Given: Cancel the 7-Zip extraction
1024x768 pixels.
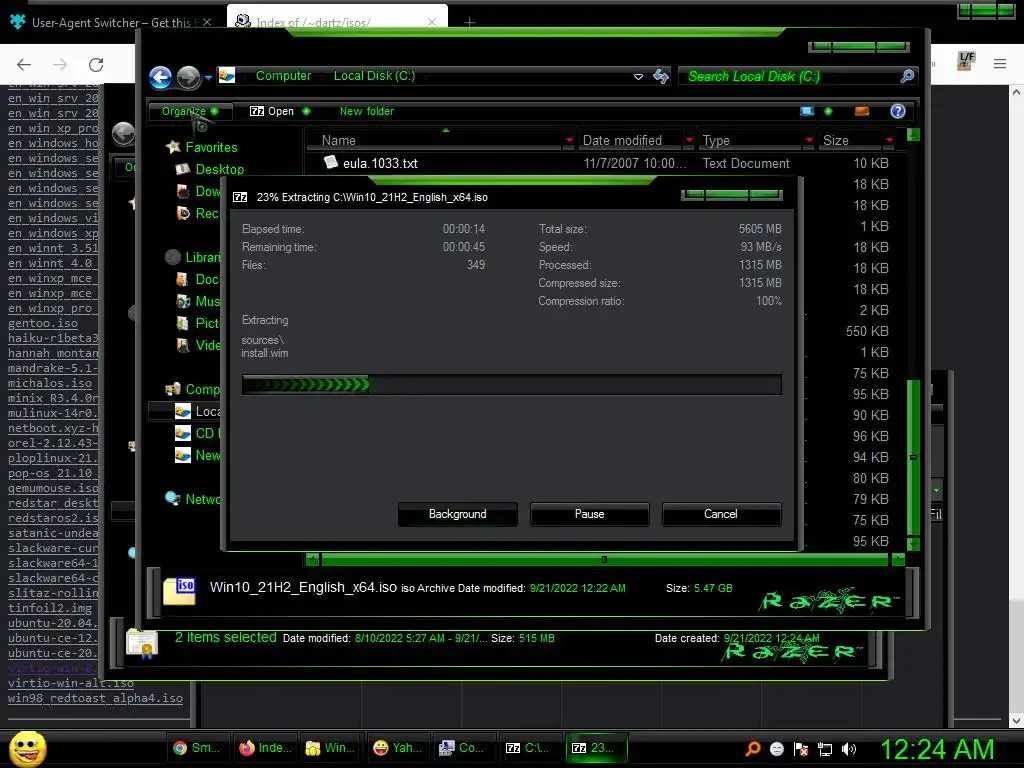Looking at the screenshot, I should tap(720, 514).
